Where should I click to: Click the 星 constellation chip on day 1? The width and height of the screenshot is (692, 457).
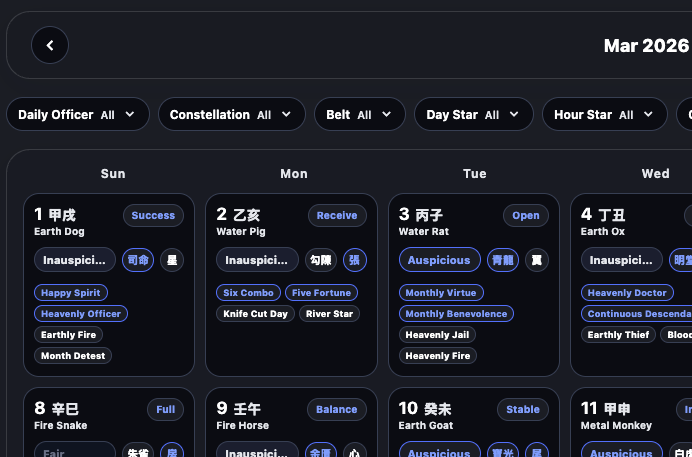172,260
